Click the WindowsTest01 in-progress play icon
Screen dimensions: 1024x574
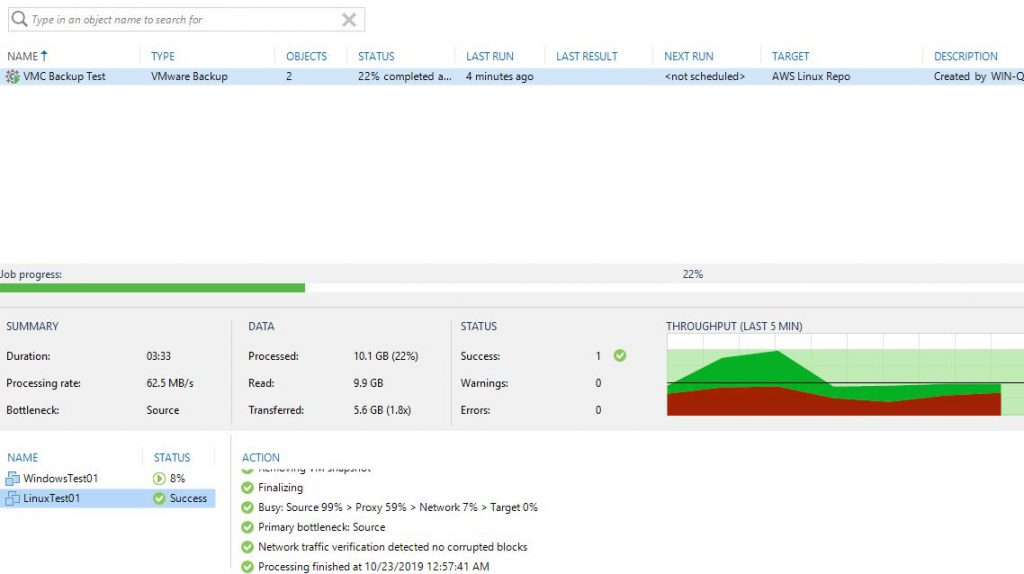[x=159, y=479]
